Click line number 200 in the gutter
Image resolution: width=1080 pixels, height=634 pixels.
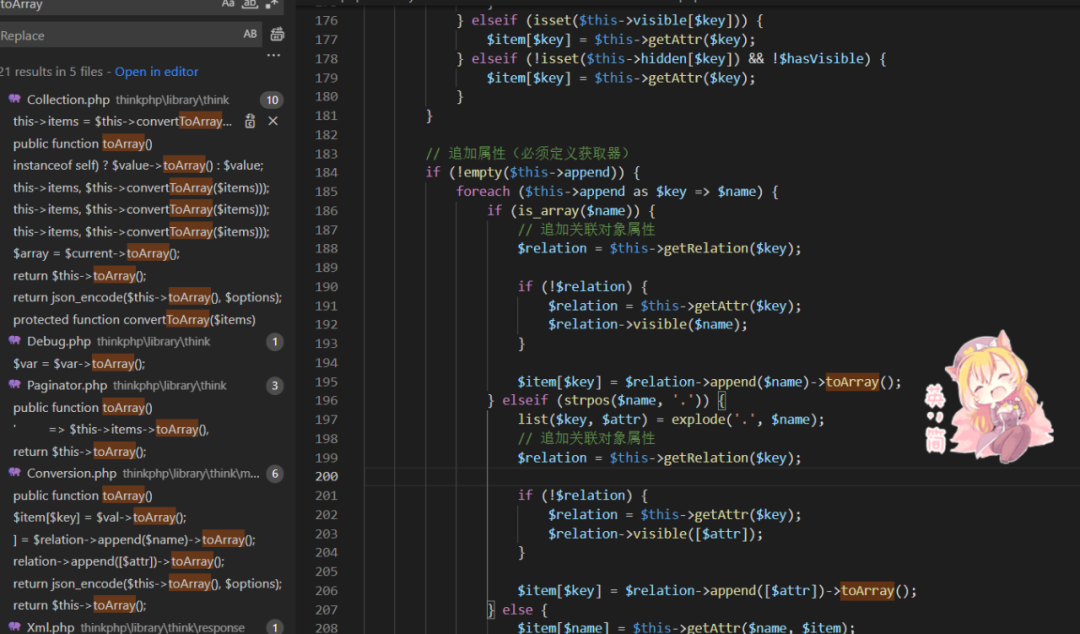[326, 476]
